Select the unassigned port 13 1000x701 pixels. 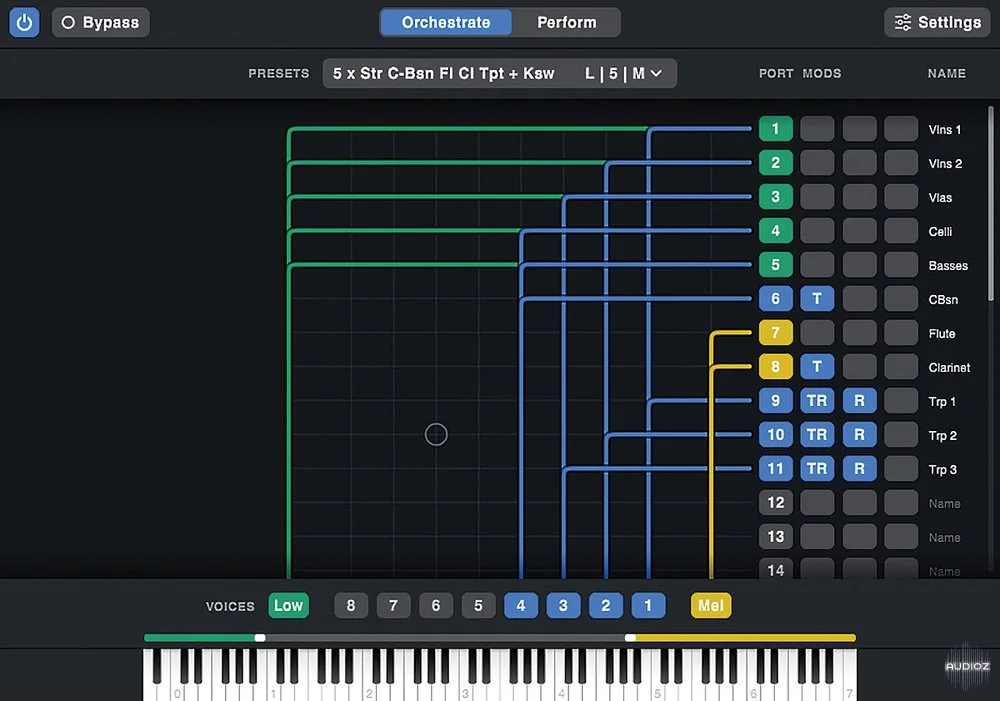pyautogui.click(x=776, y=536)
